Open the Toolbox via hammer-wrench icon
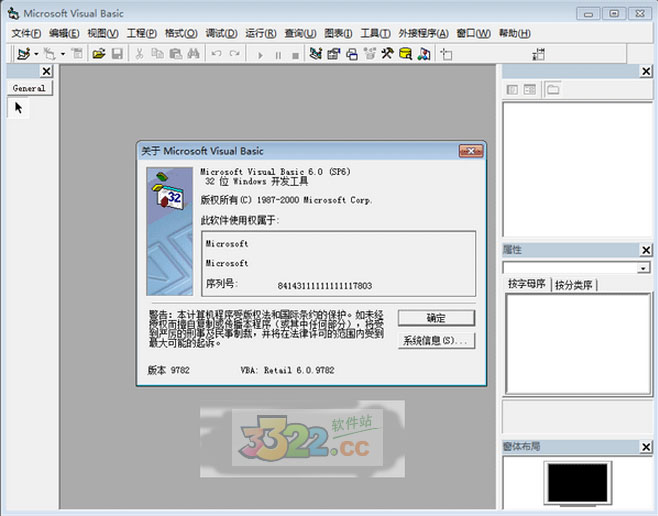This screenshot has height=516, width=658. [387, 53]
